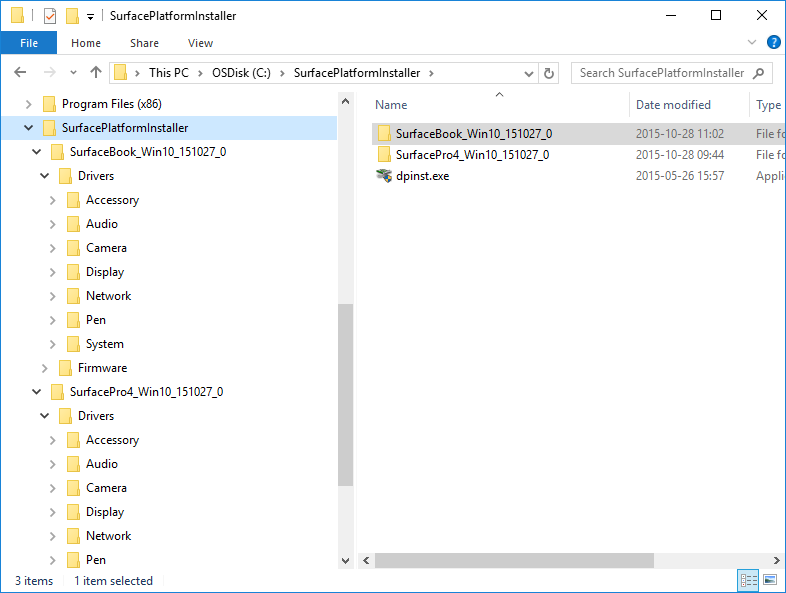Go back with the Back arrow
Image resolution: width=786 pixels, height=593 pixels.
pyautogui.click(x=20, y=73)
